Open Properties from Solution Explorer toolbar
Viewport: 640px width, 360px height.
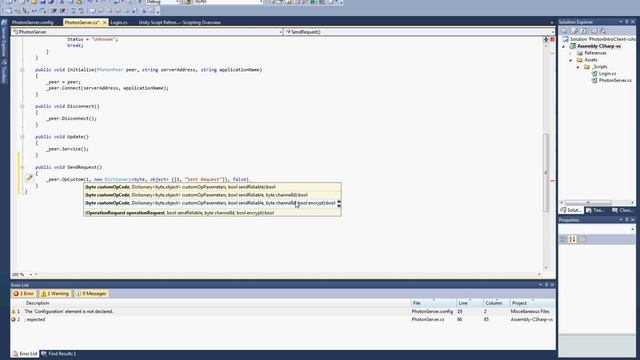[x=565, y=31]
